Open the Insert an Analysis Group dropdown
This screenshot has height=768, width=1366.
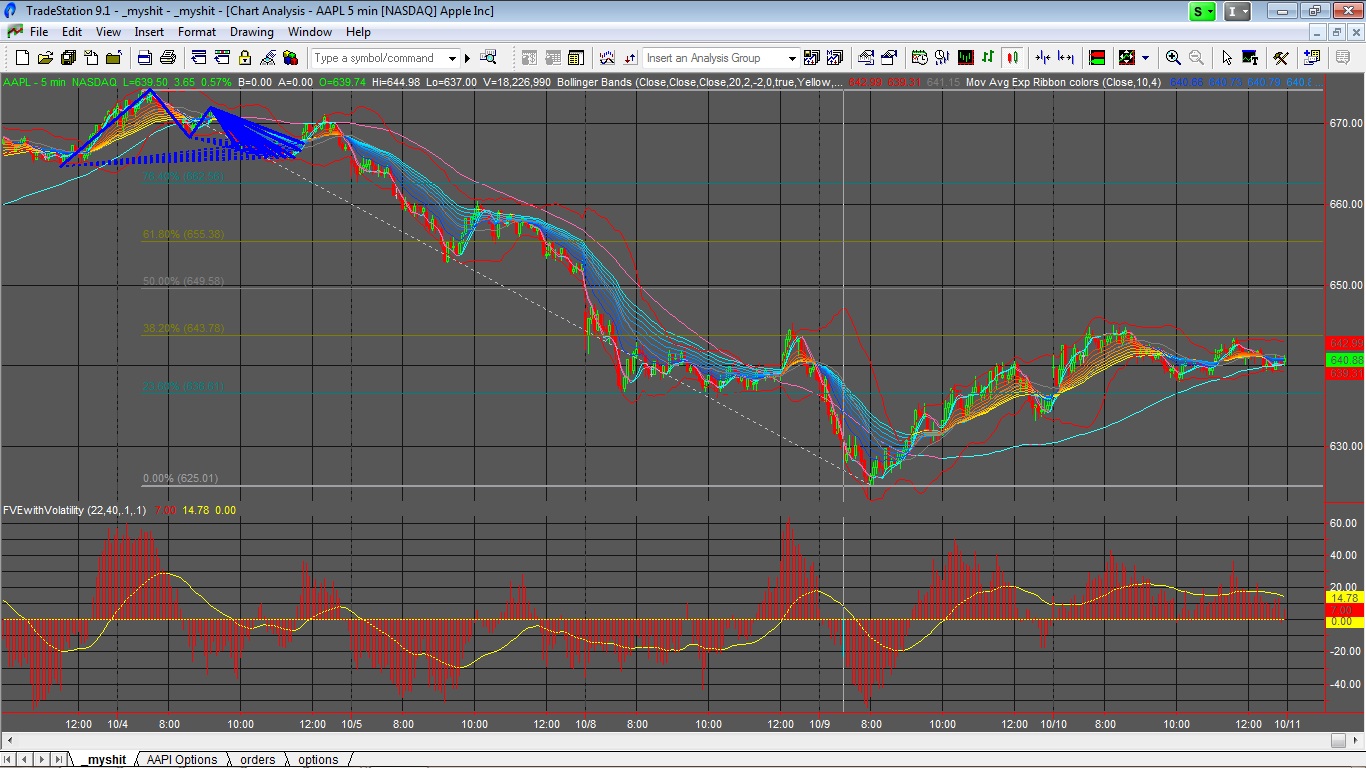[x=792, y=58]
